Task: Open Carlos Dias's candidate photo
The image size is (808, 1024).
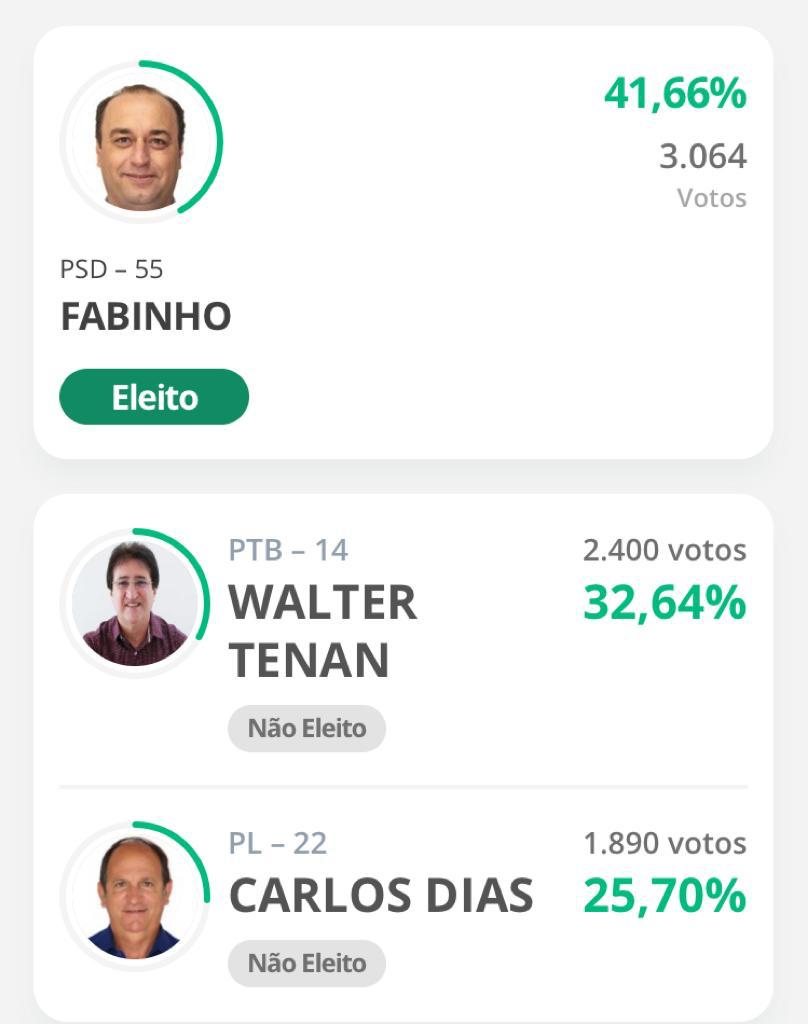Action: (135, 896)
